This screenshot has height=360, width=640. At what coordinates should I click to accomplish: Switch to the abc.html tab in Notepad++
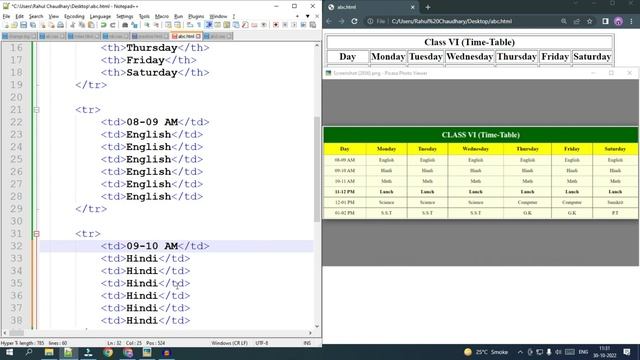tap(186, 36)
